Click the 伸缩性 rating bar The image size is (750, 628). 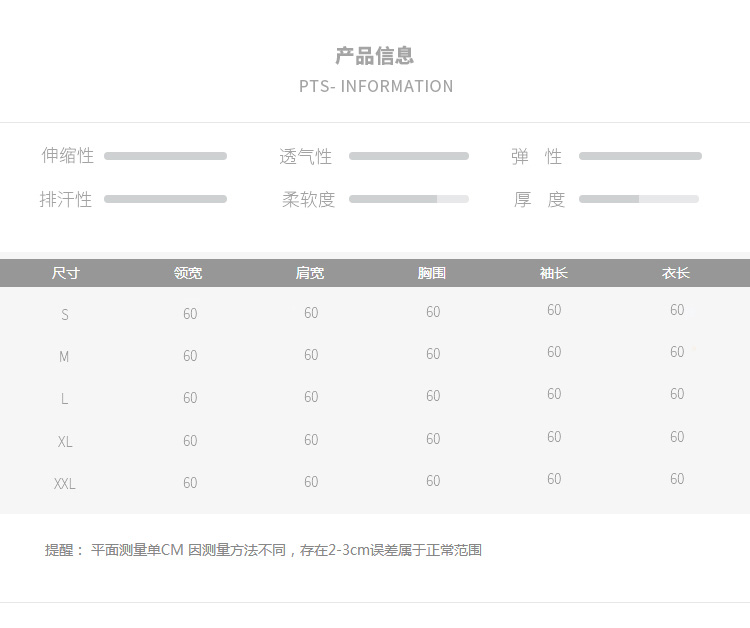(165, 156)
